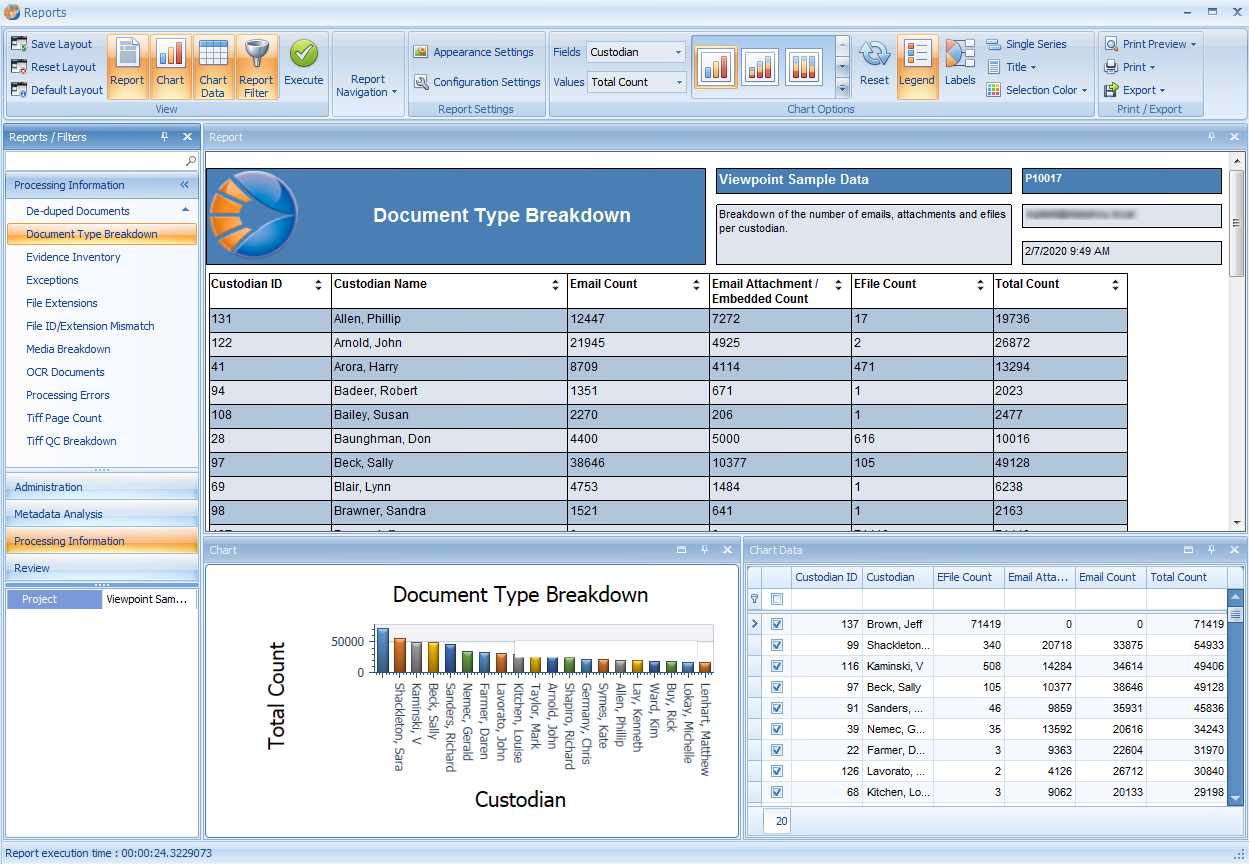Toggle the Report view button

[127, 67]
